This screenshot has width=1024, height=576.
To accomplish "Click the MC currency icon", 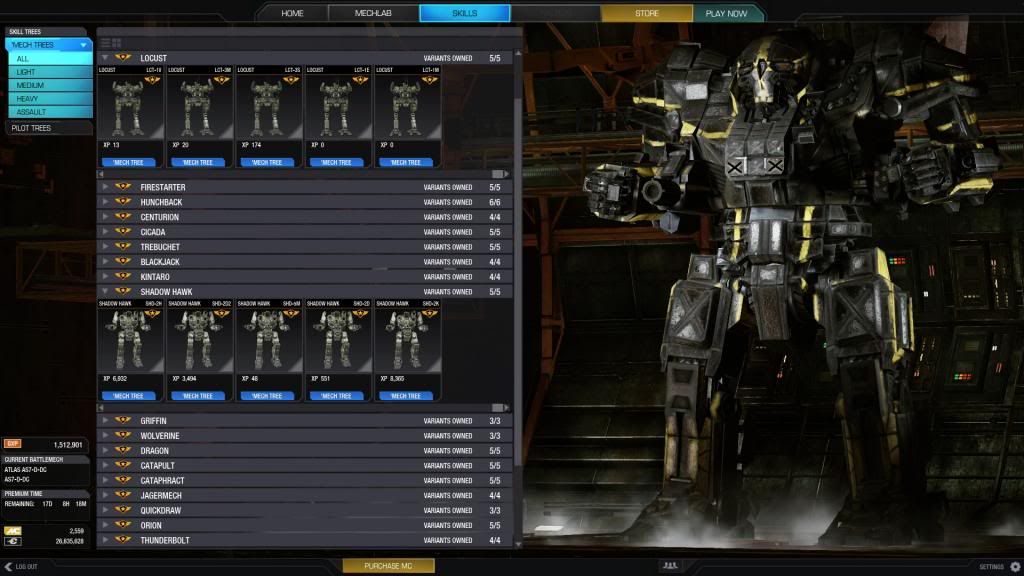I will click(12, 531).
